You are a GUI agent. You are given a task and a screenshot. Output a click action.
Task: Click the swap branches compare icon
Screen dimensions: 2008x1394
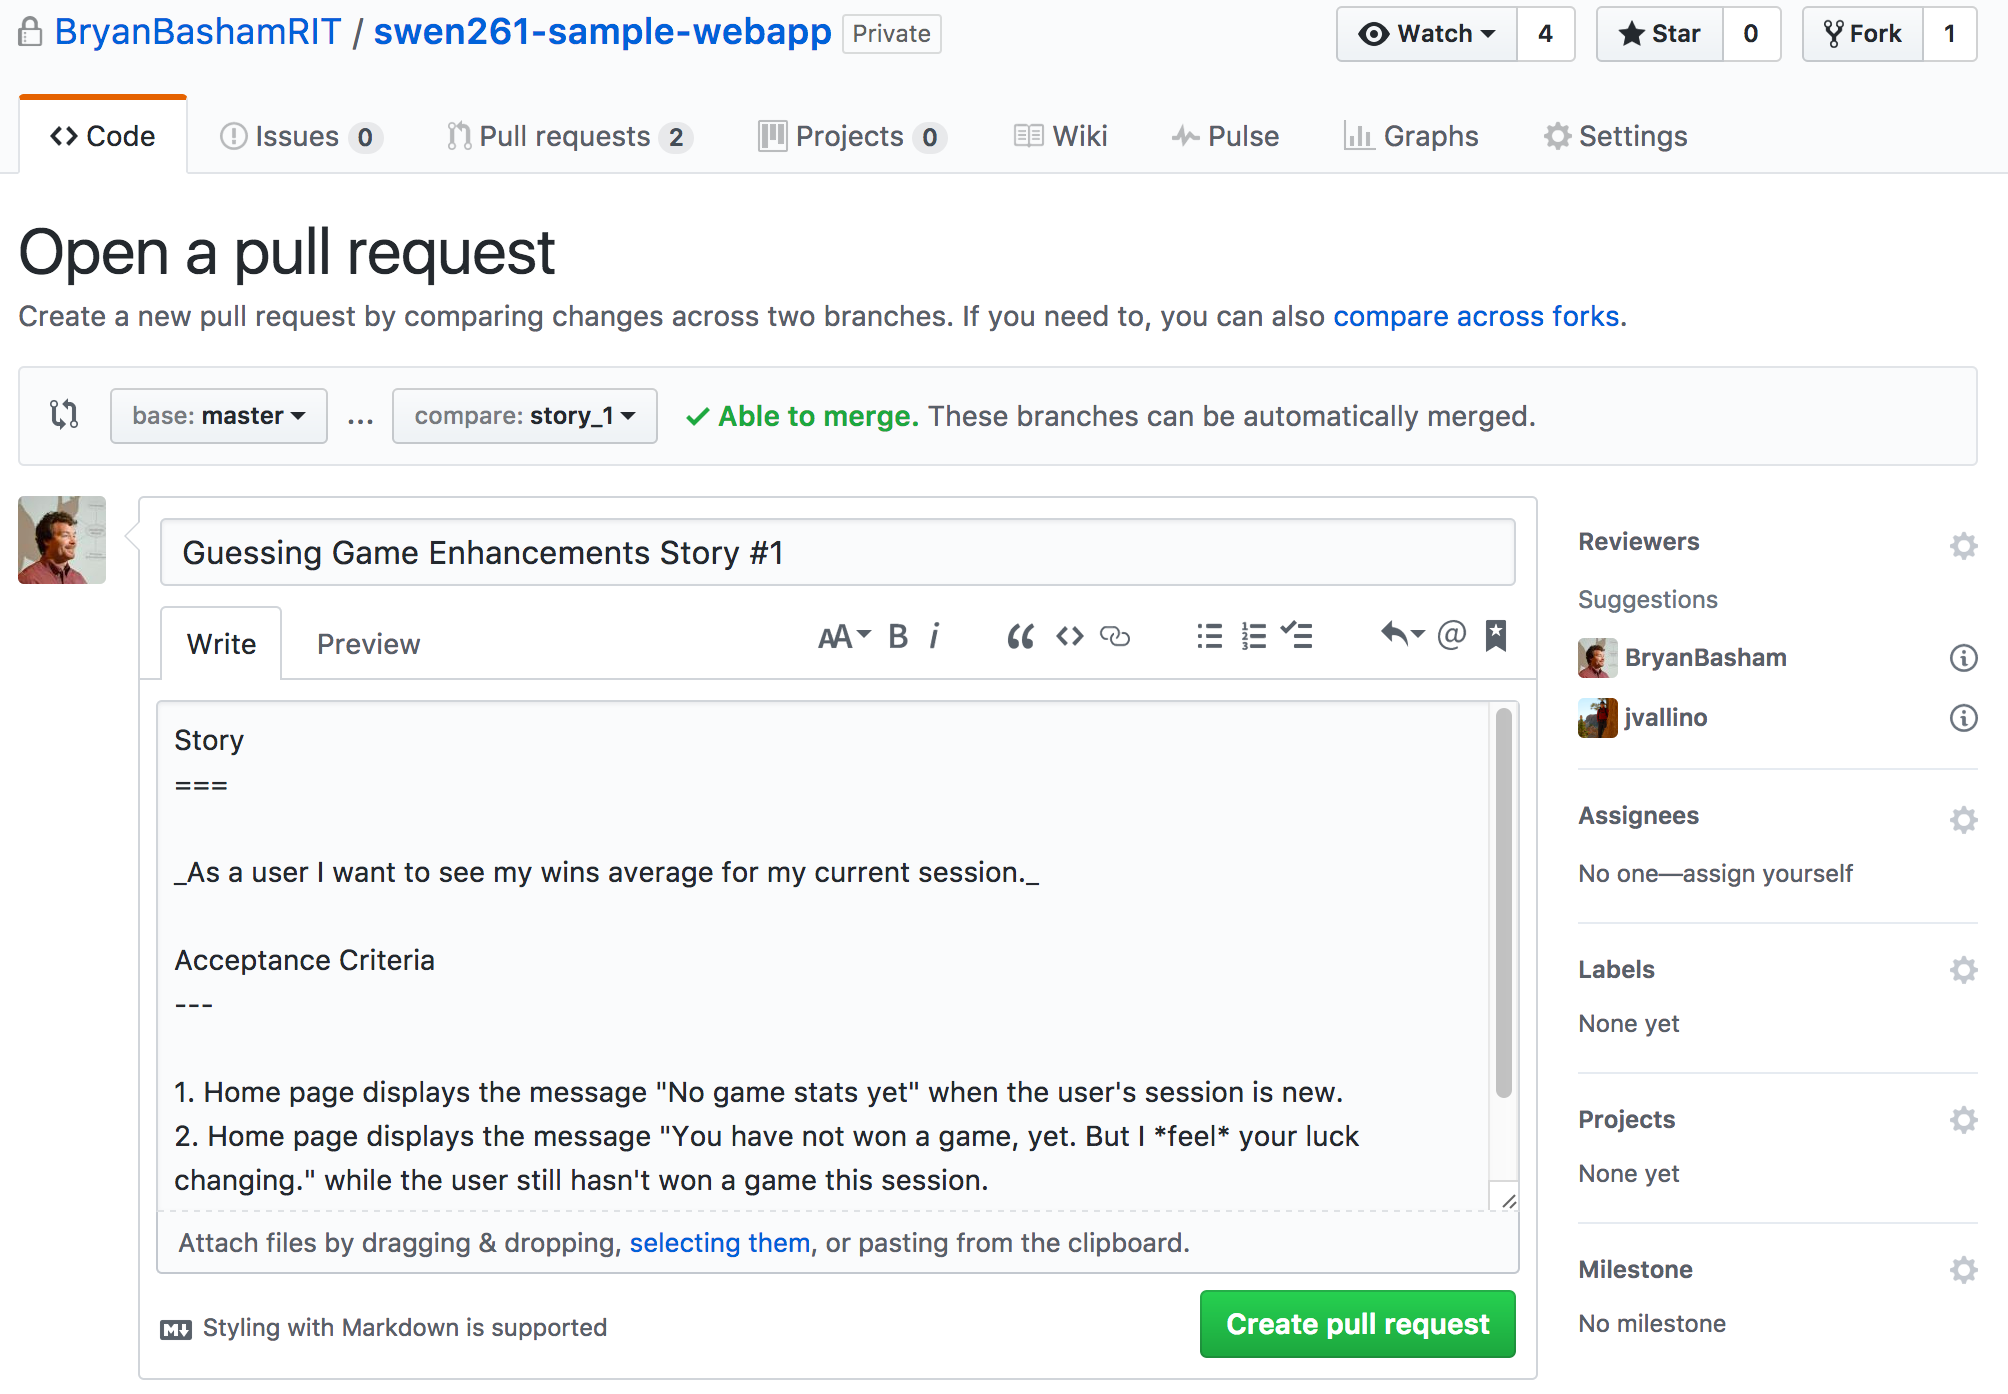coord(64,414)
